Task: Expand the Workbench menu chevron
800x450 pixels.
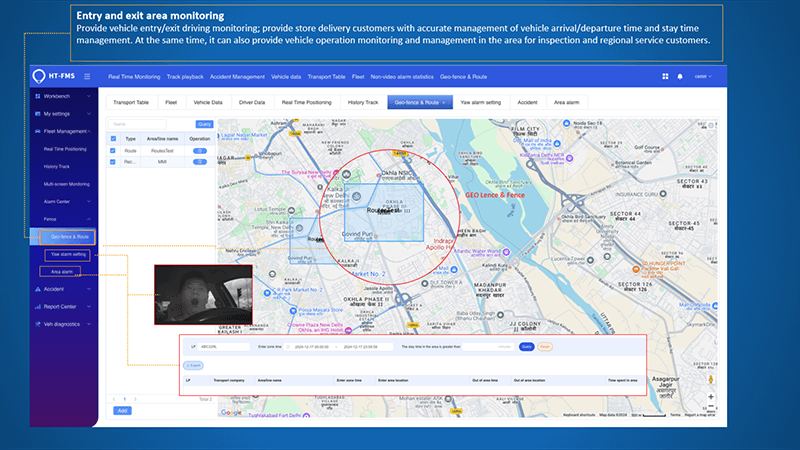Action: click(89, 96)
